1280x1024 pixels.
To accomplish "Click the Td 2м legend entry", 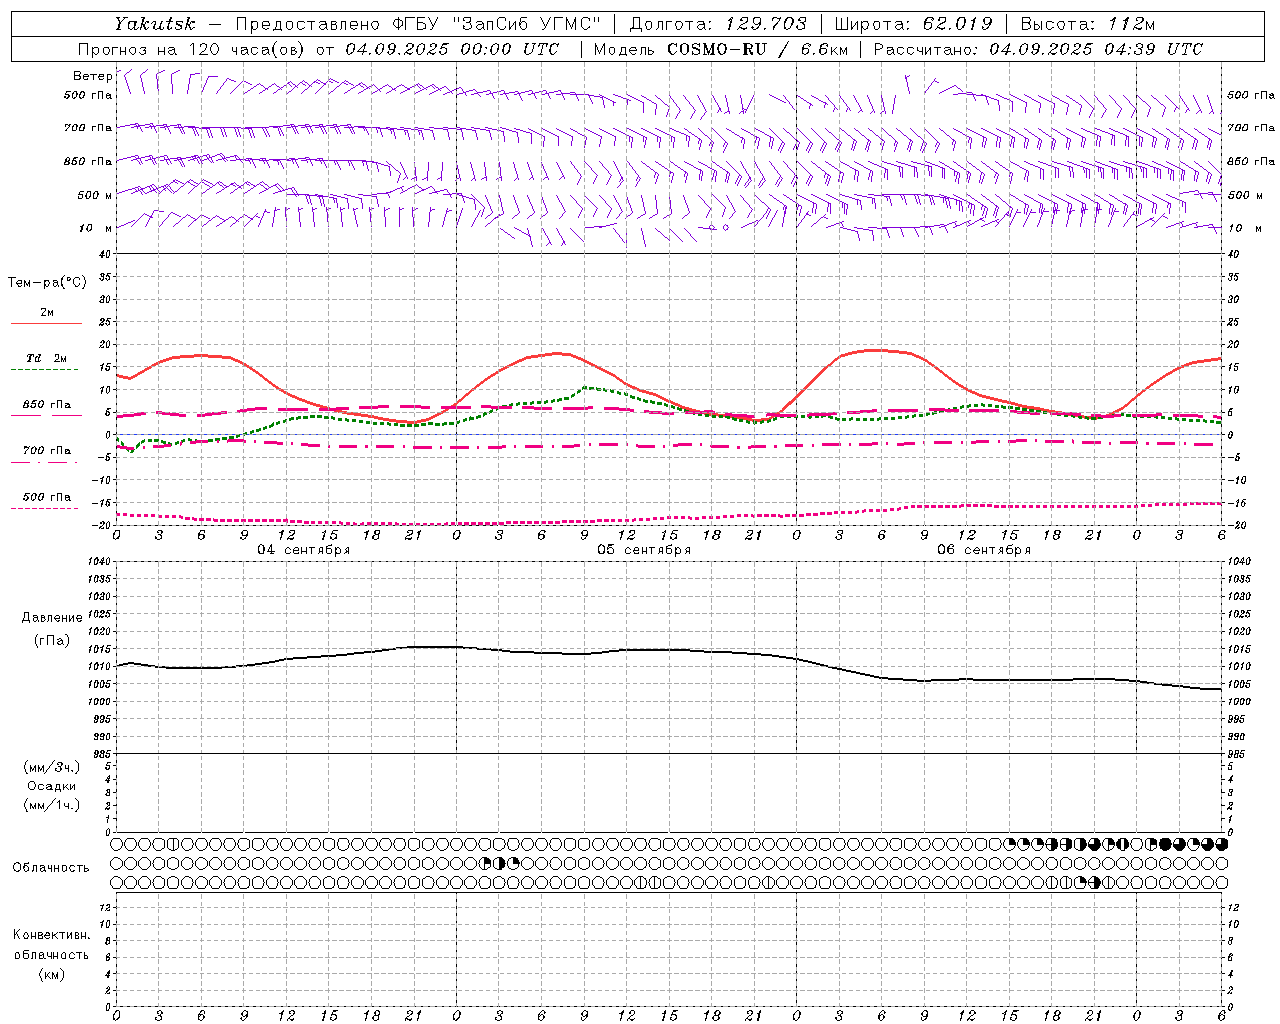I will [47, 358].
